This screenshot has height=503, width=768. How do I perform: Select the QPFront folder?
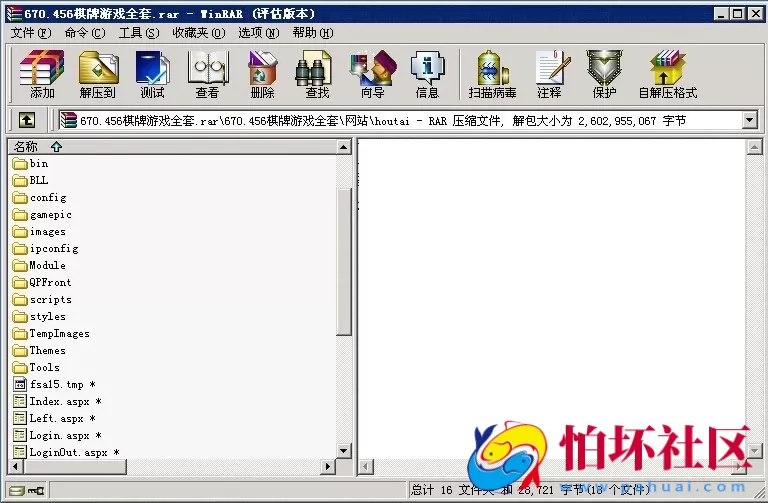[50, 282]
